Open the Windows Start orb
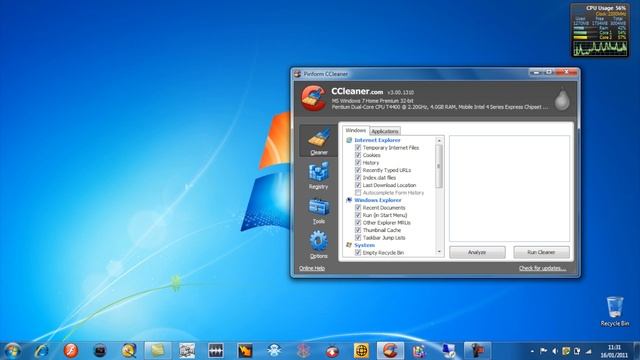This screenshot has height=360, width=640. coord(12,351)
